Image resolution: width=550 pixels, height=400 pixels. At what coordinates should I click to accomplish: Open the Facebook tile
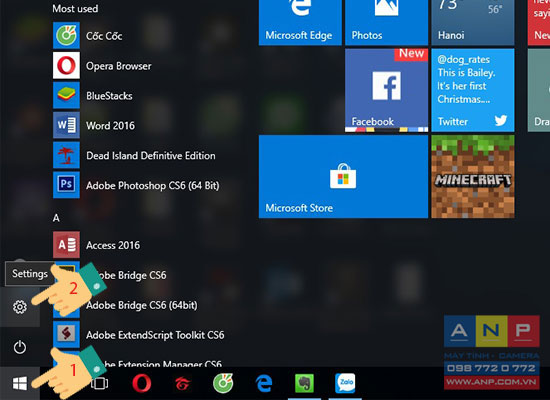[x=387, y=90]
